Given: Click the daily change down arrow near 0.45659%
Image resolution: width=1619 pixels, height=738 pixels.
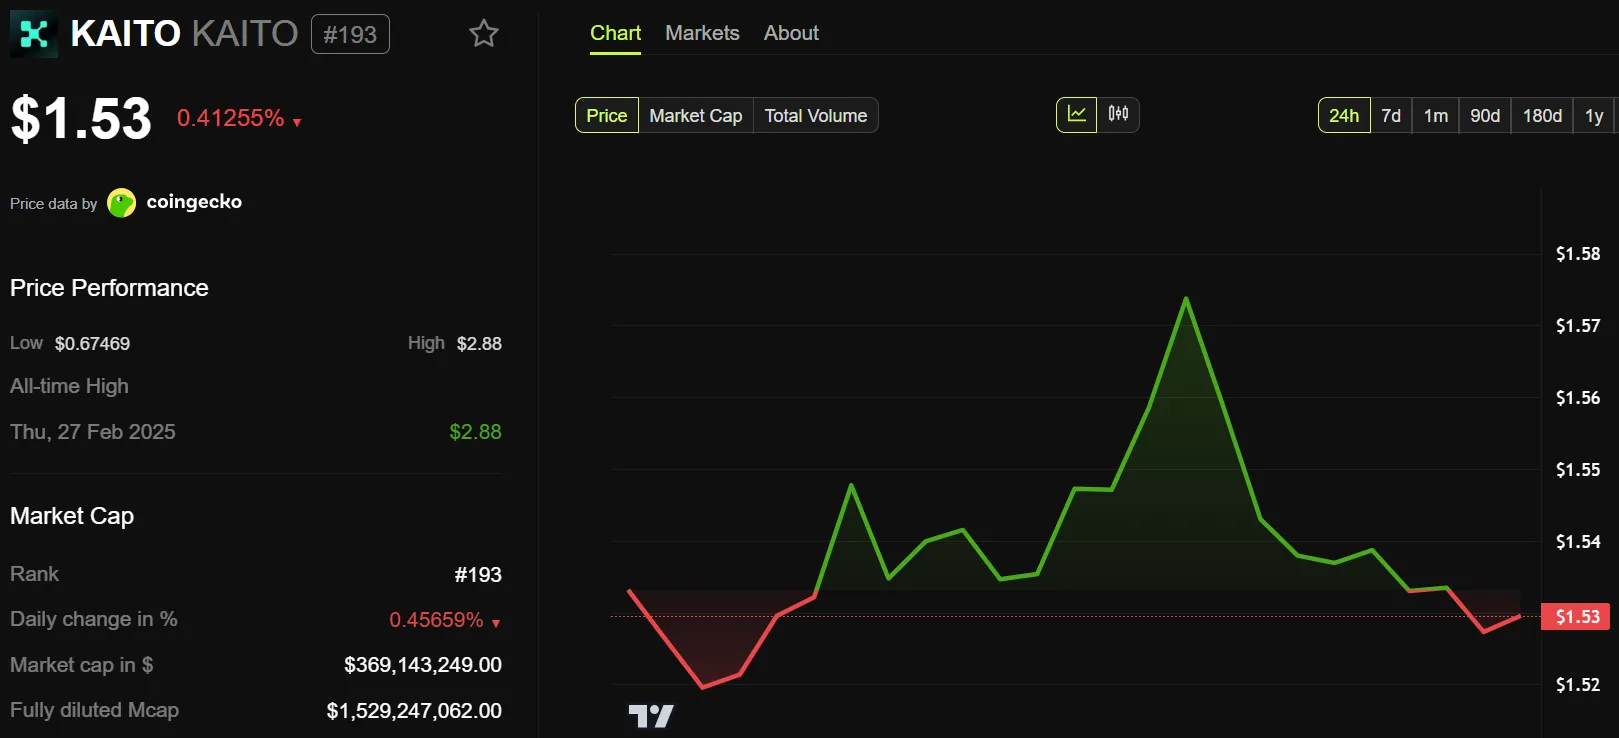Looking at the screenshot, I should click(496, 623).
